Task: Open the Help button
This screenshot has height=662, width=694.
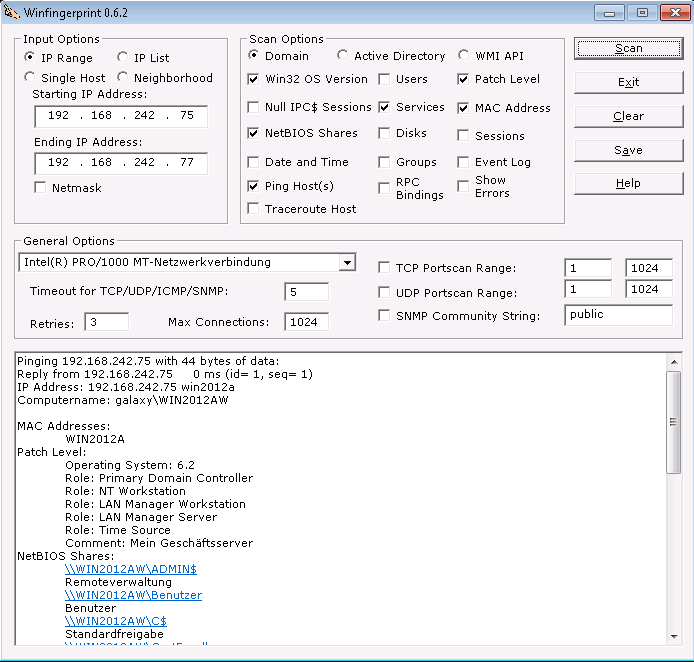Action: (628, 183)
